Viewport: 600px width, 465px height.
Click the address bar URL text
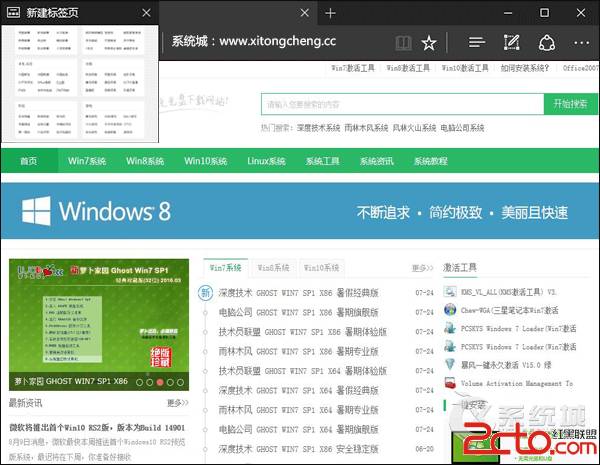tap(253, 41)
